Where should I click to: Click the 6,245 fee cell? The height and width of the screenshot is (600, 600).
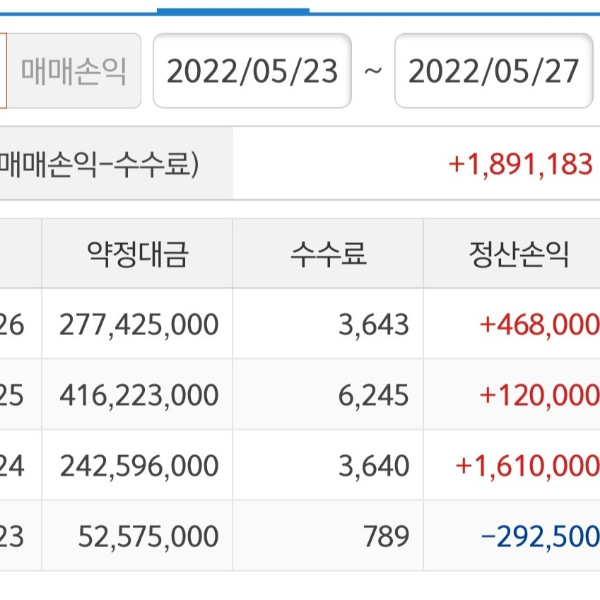point(379,395)
